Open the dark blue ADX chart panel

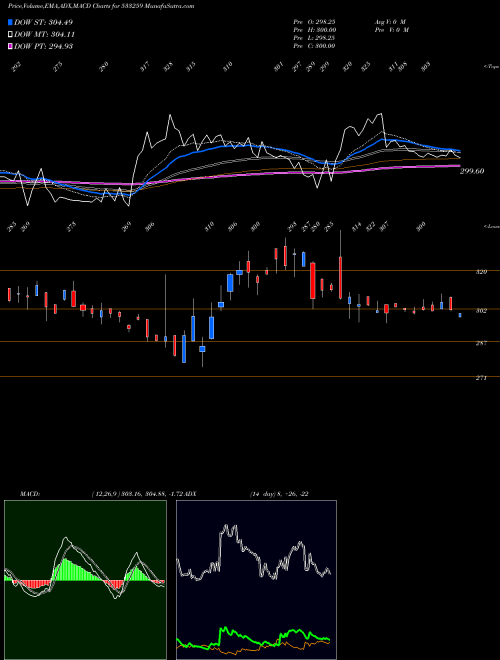[256, 580]
